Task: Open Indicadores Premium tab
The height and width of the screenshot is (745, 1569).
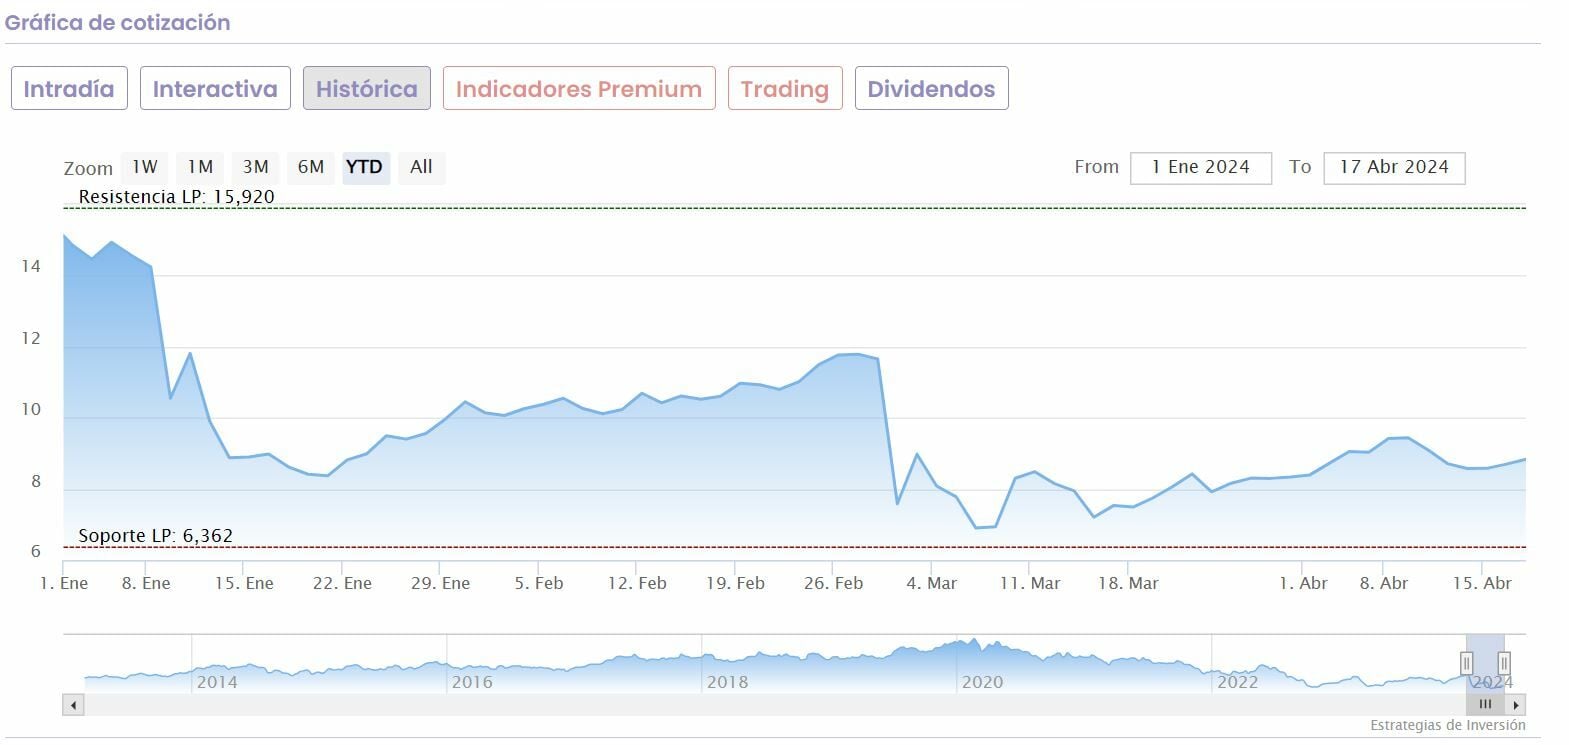Action: point(579,89)
